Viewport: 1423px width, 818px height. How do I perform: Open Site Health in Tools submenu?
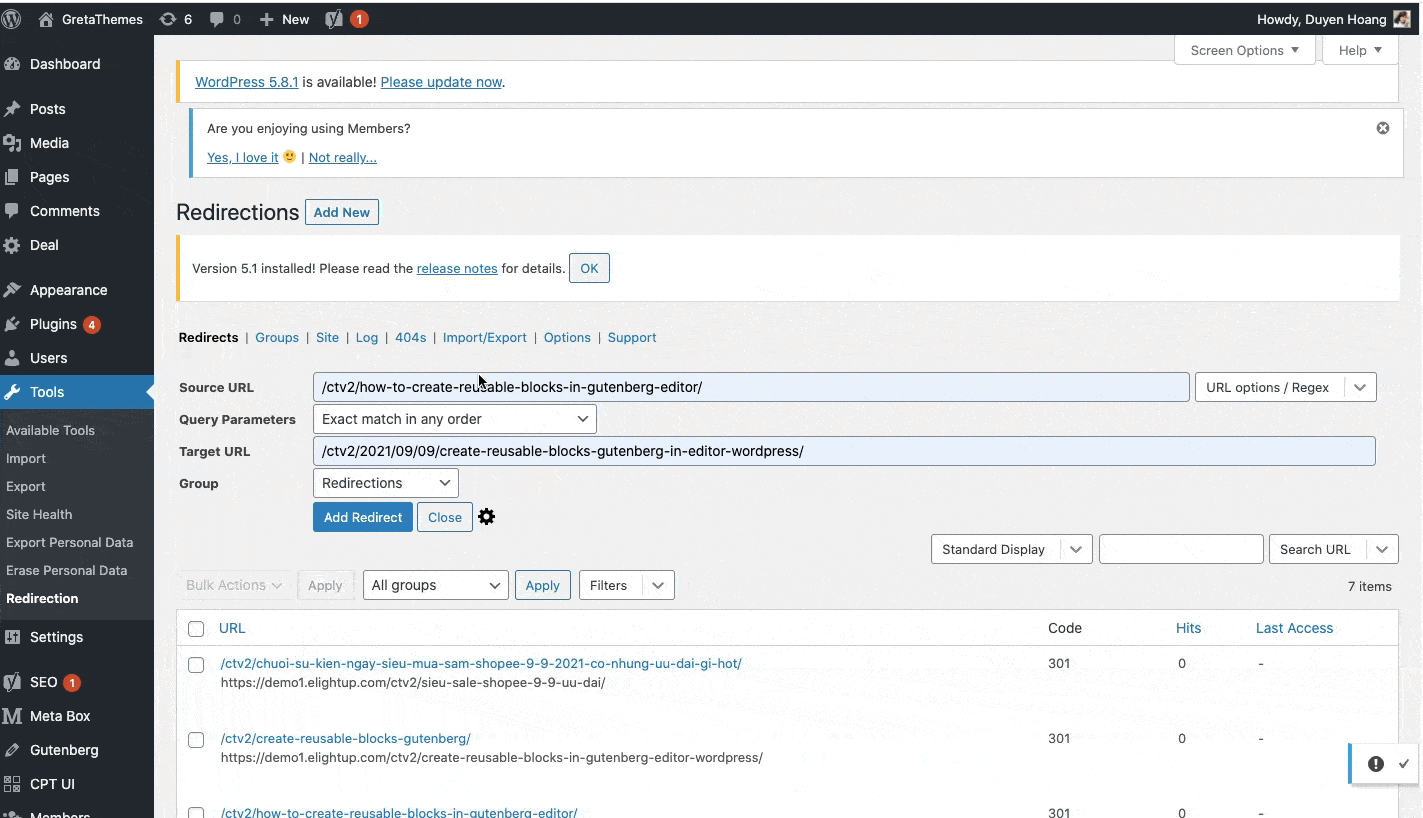(x=39, y=514)
